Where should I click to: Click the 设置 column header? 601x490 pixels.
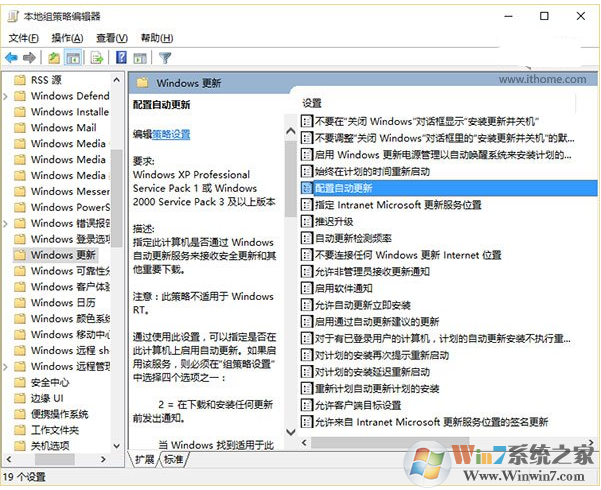pyautogui.click(x=312, y=103)
